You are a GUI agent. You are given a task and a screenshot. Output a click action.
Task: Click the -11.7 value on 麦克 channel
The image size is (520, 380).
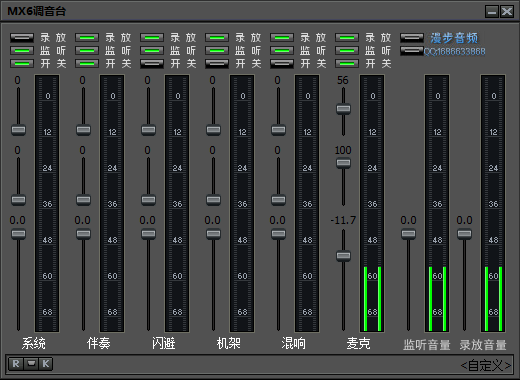343,220
